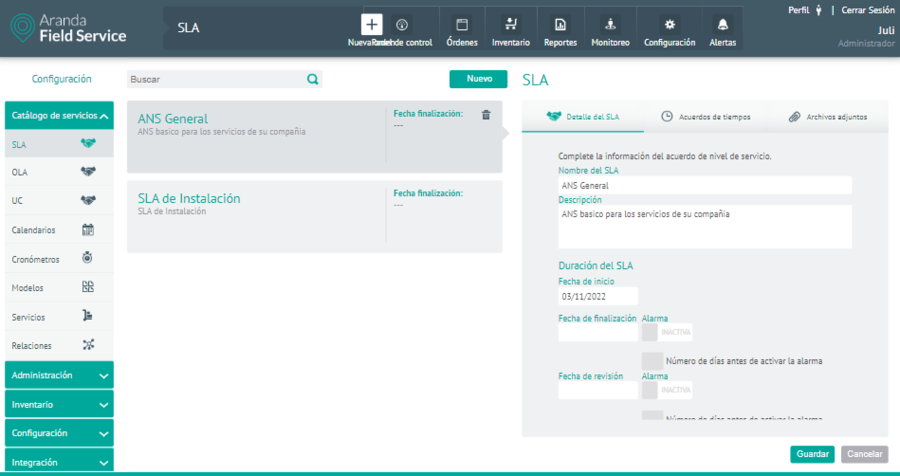Switch to the Archivos adjuntos tab
This screenshot has width=900, height=476.
click(x=828, y=117)
